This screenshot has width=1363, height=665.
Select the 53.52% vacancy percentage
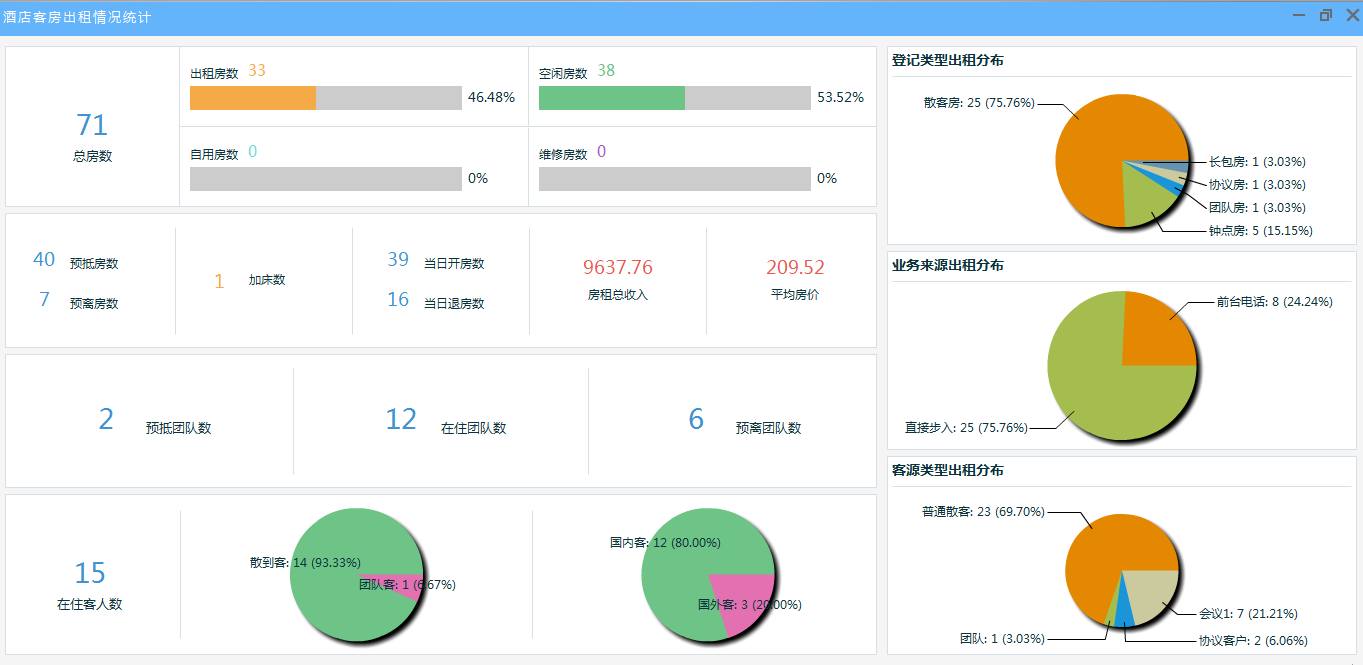click(840, 98)
